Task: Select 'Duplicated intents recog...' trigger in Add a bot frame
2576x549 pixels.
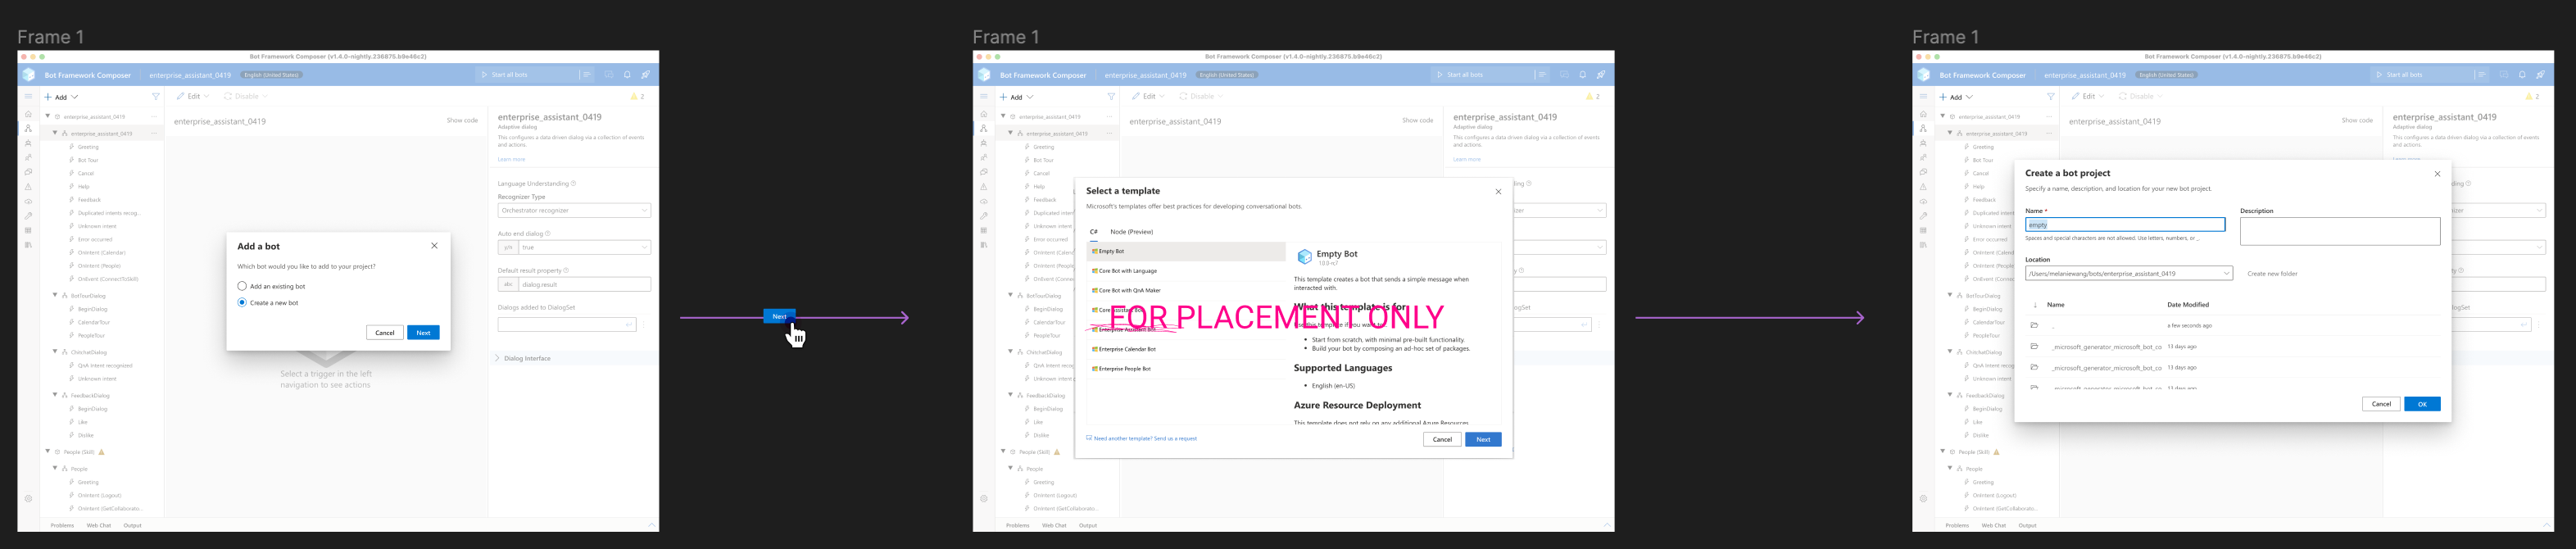Action: (108, 213)
